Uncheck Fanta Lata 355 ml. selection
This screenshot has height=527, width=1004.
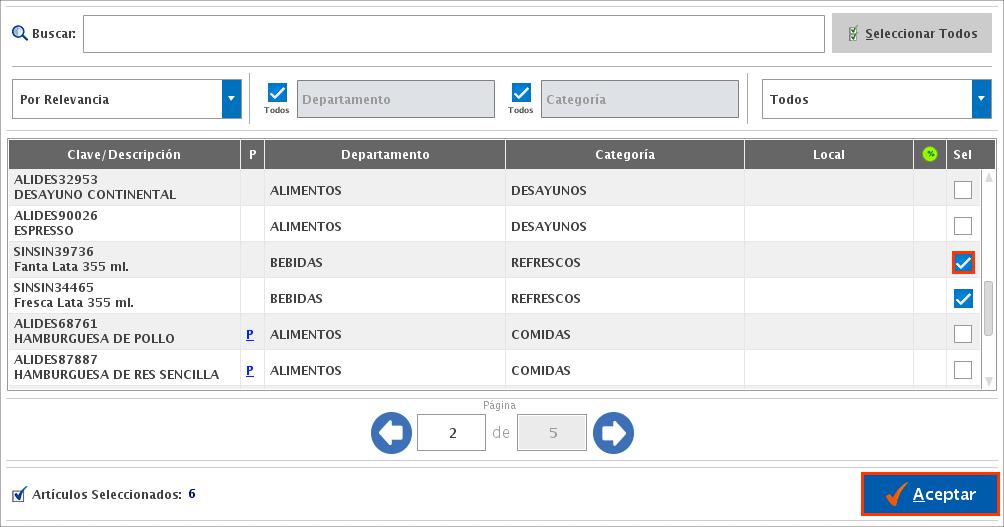point(963,263)
